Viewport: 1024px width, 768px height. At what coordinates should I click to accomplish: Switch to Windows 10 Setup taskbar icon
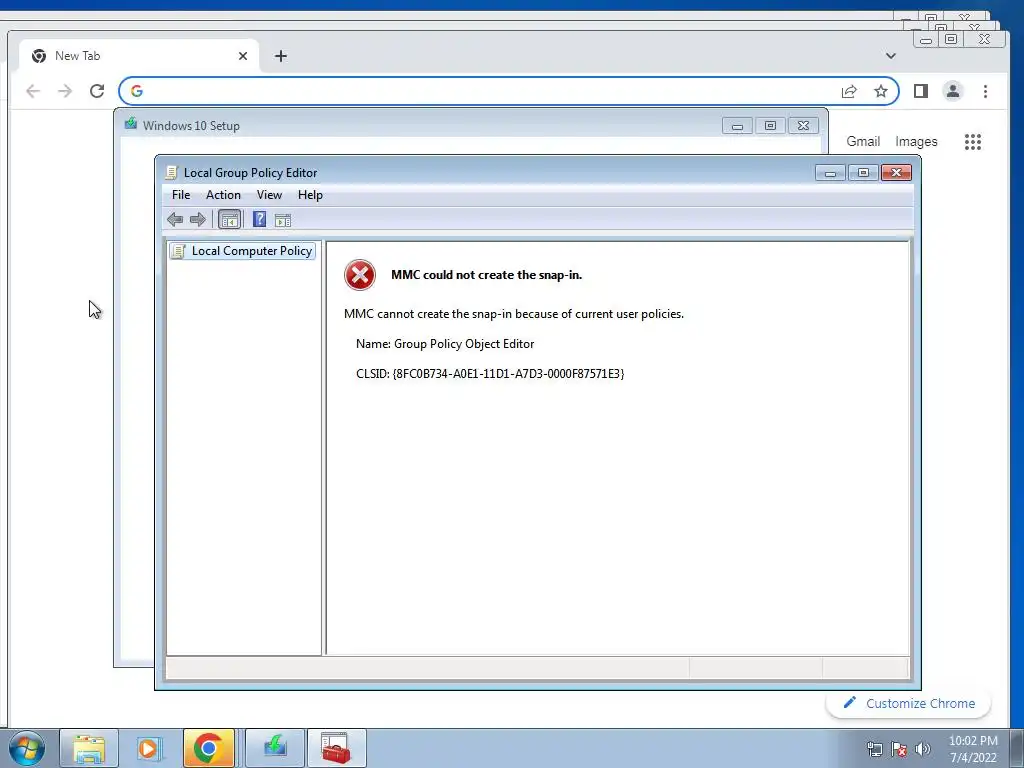coord(275,748)
